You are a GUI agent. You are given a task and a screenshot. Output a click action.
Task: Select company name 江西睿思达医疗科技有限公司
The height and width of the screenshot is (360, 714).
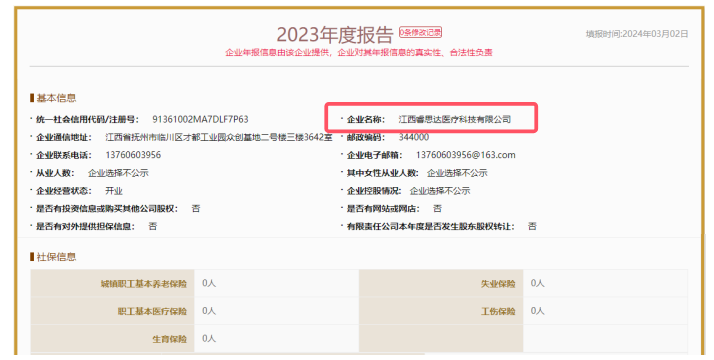click(454, 119)
